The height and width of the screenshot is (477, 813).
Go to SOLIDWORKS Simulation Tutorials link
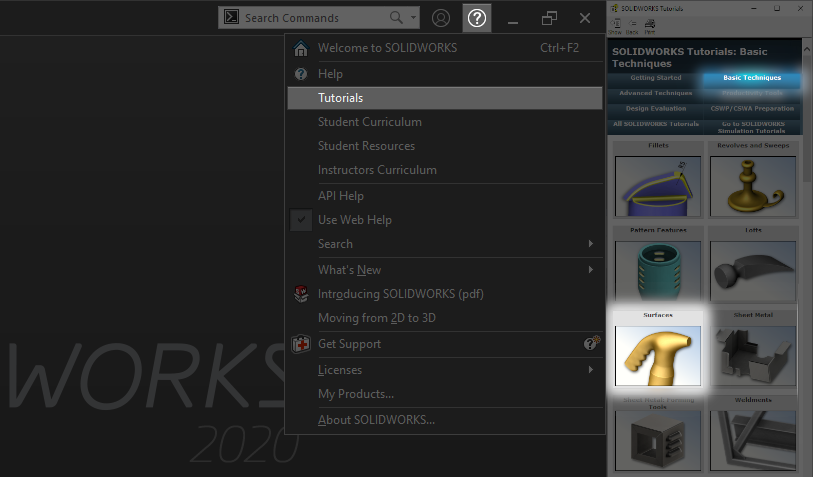(752, 128)
